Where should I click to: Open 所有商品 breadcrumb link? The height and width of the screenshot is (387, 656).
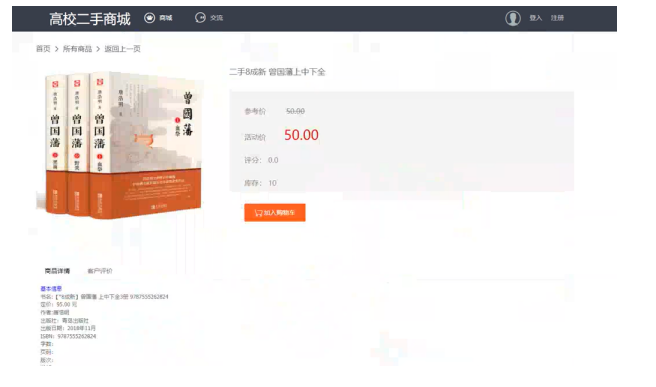[77, 49]
